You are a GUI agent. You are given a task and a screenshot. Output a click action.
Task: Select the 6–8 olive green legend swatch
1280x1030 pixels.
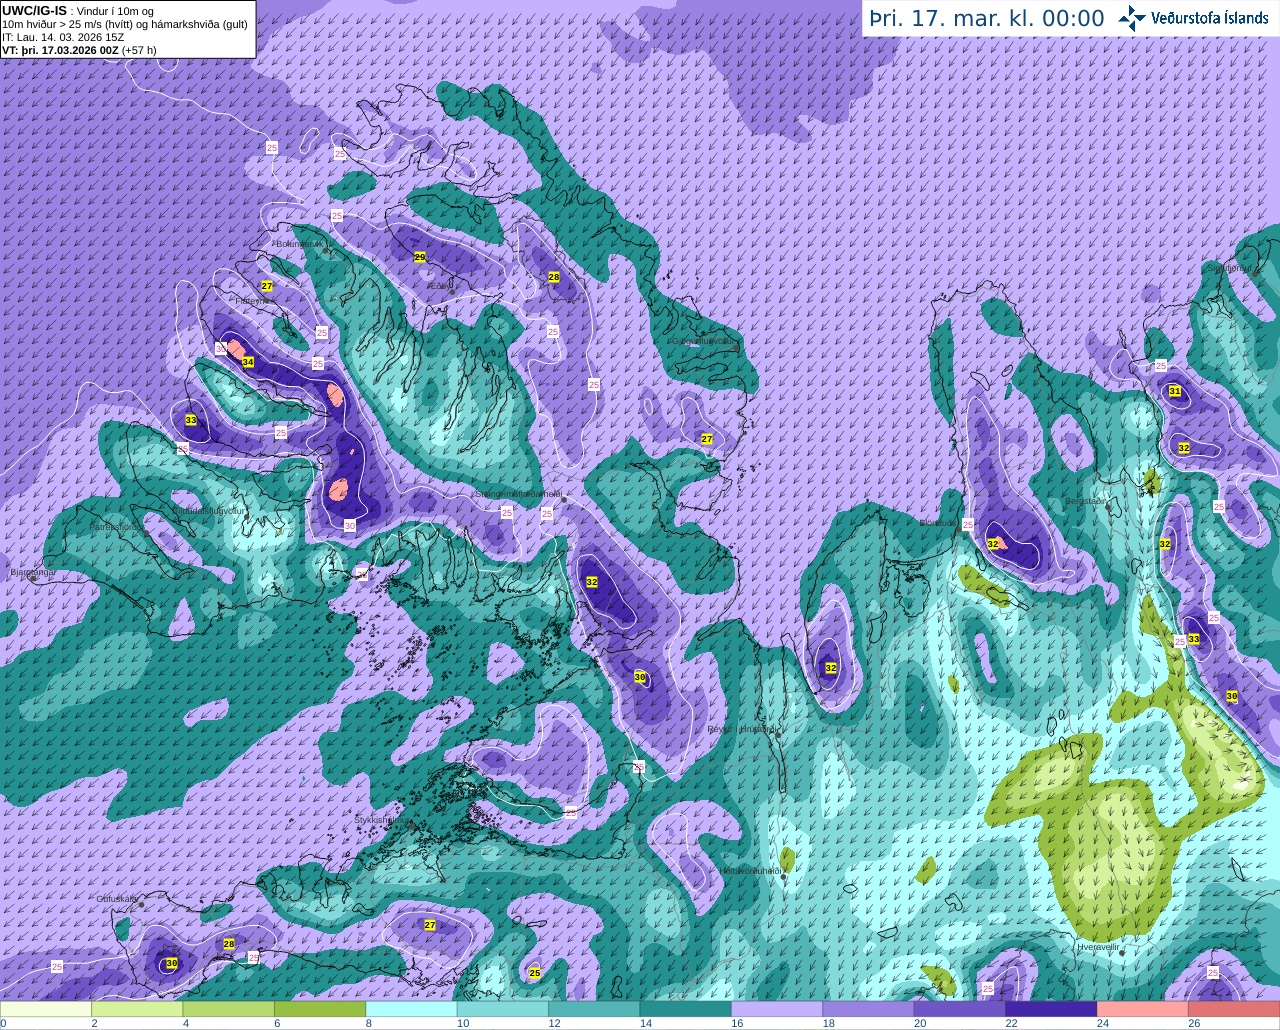point(320,1009)
